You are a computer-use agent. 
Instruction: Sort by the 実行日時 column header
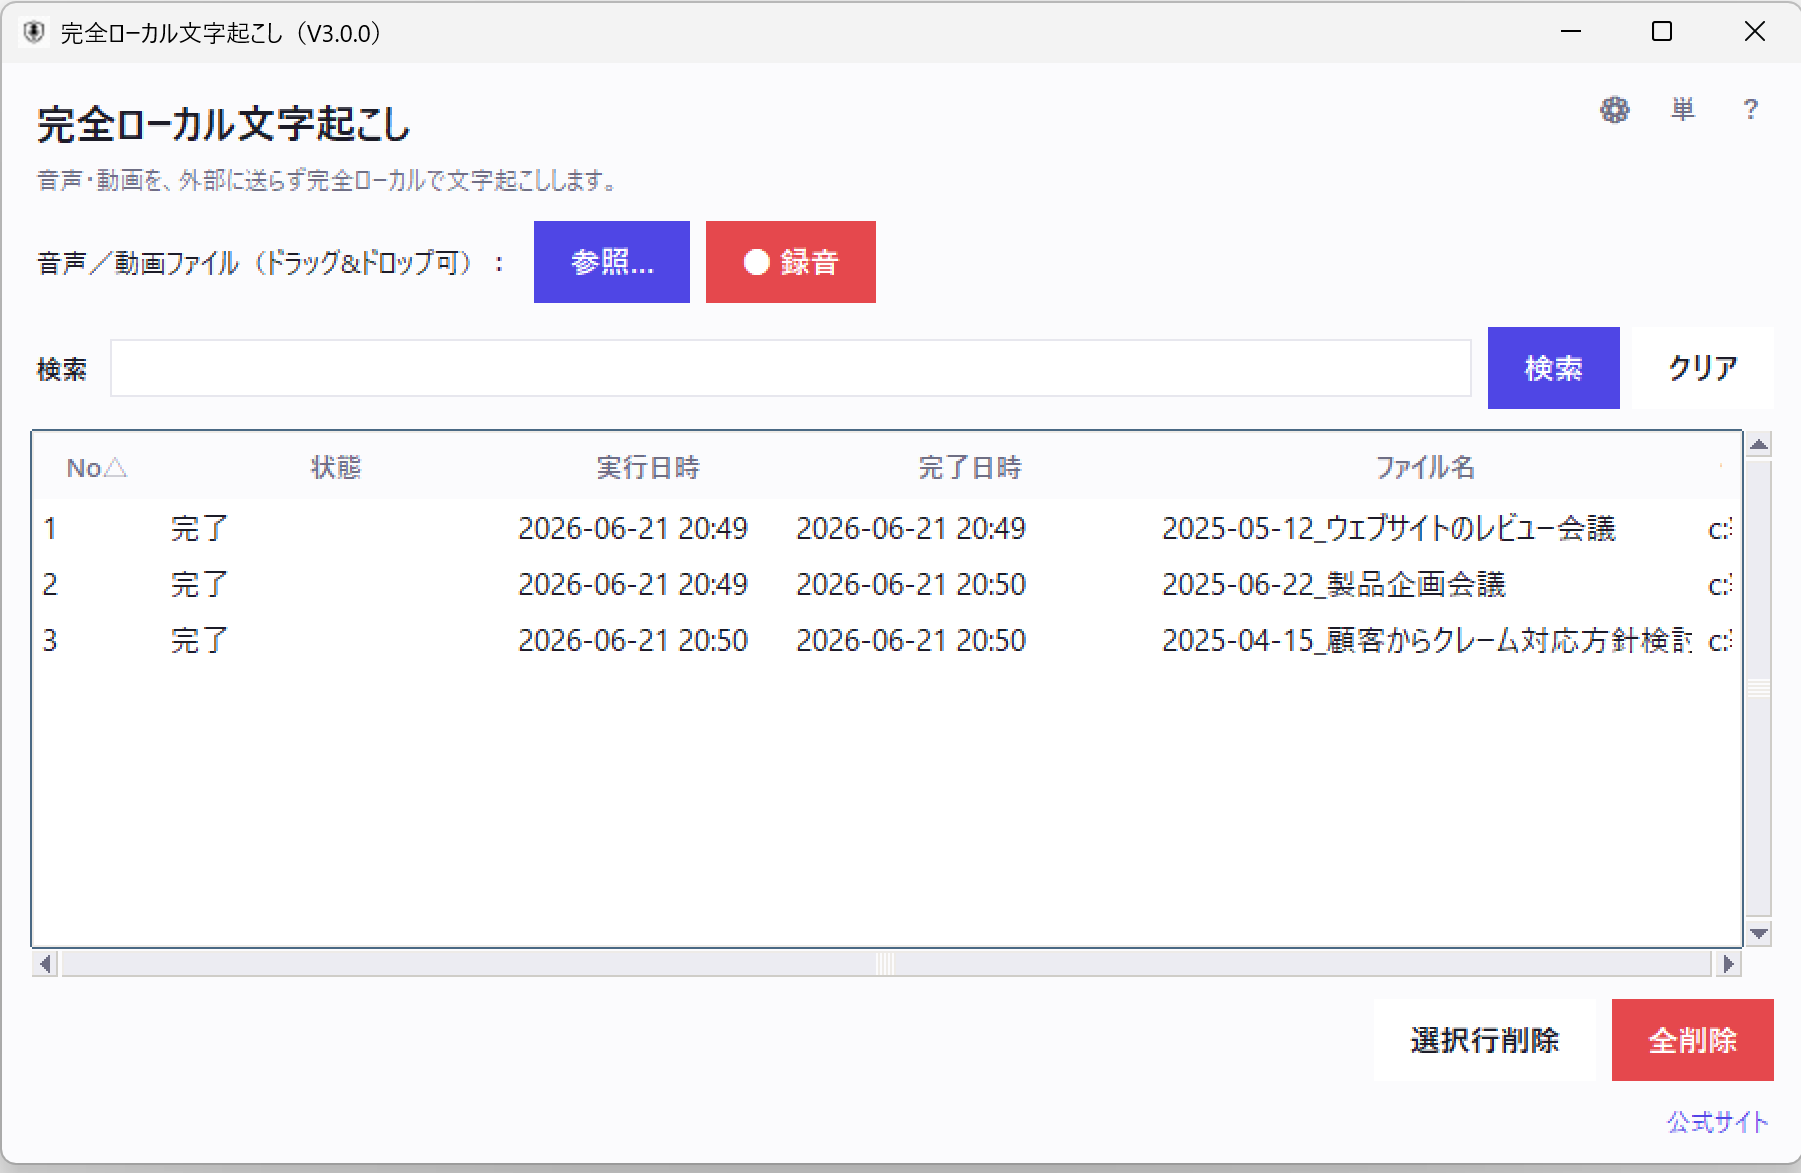click(648, 468)
